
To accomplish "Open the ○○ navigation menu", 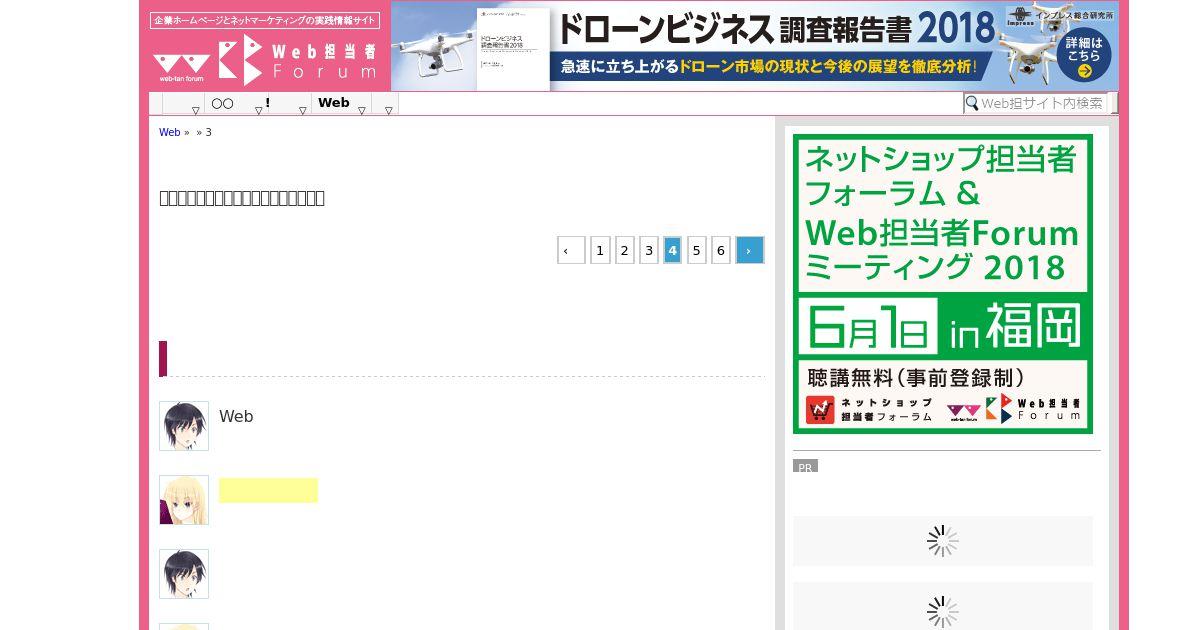I will tap(222, 103).
